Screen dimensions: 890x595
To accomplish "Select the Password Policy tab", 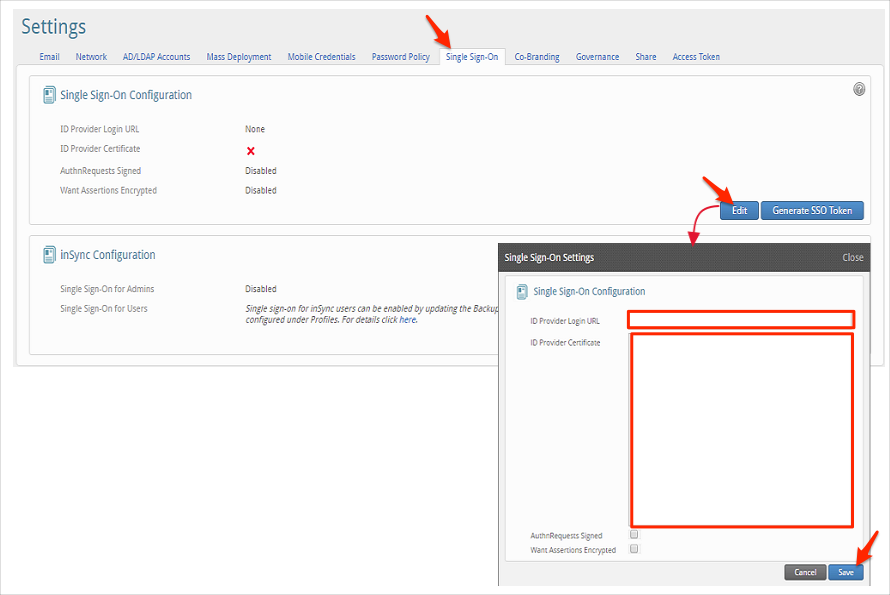I will pyautogui.click(x=400, y=57).
